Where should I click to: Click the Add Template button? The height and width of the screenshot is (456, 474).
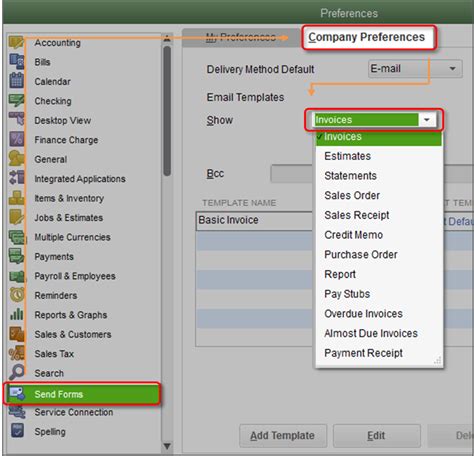(x=283, y=435)
